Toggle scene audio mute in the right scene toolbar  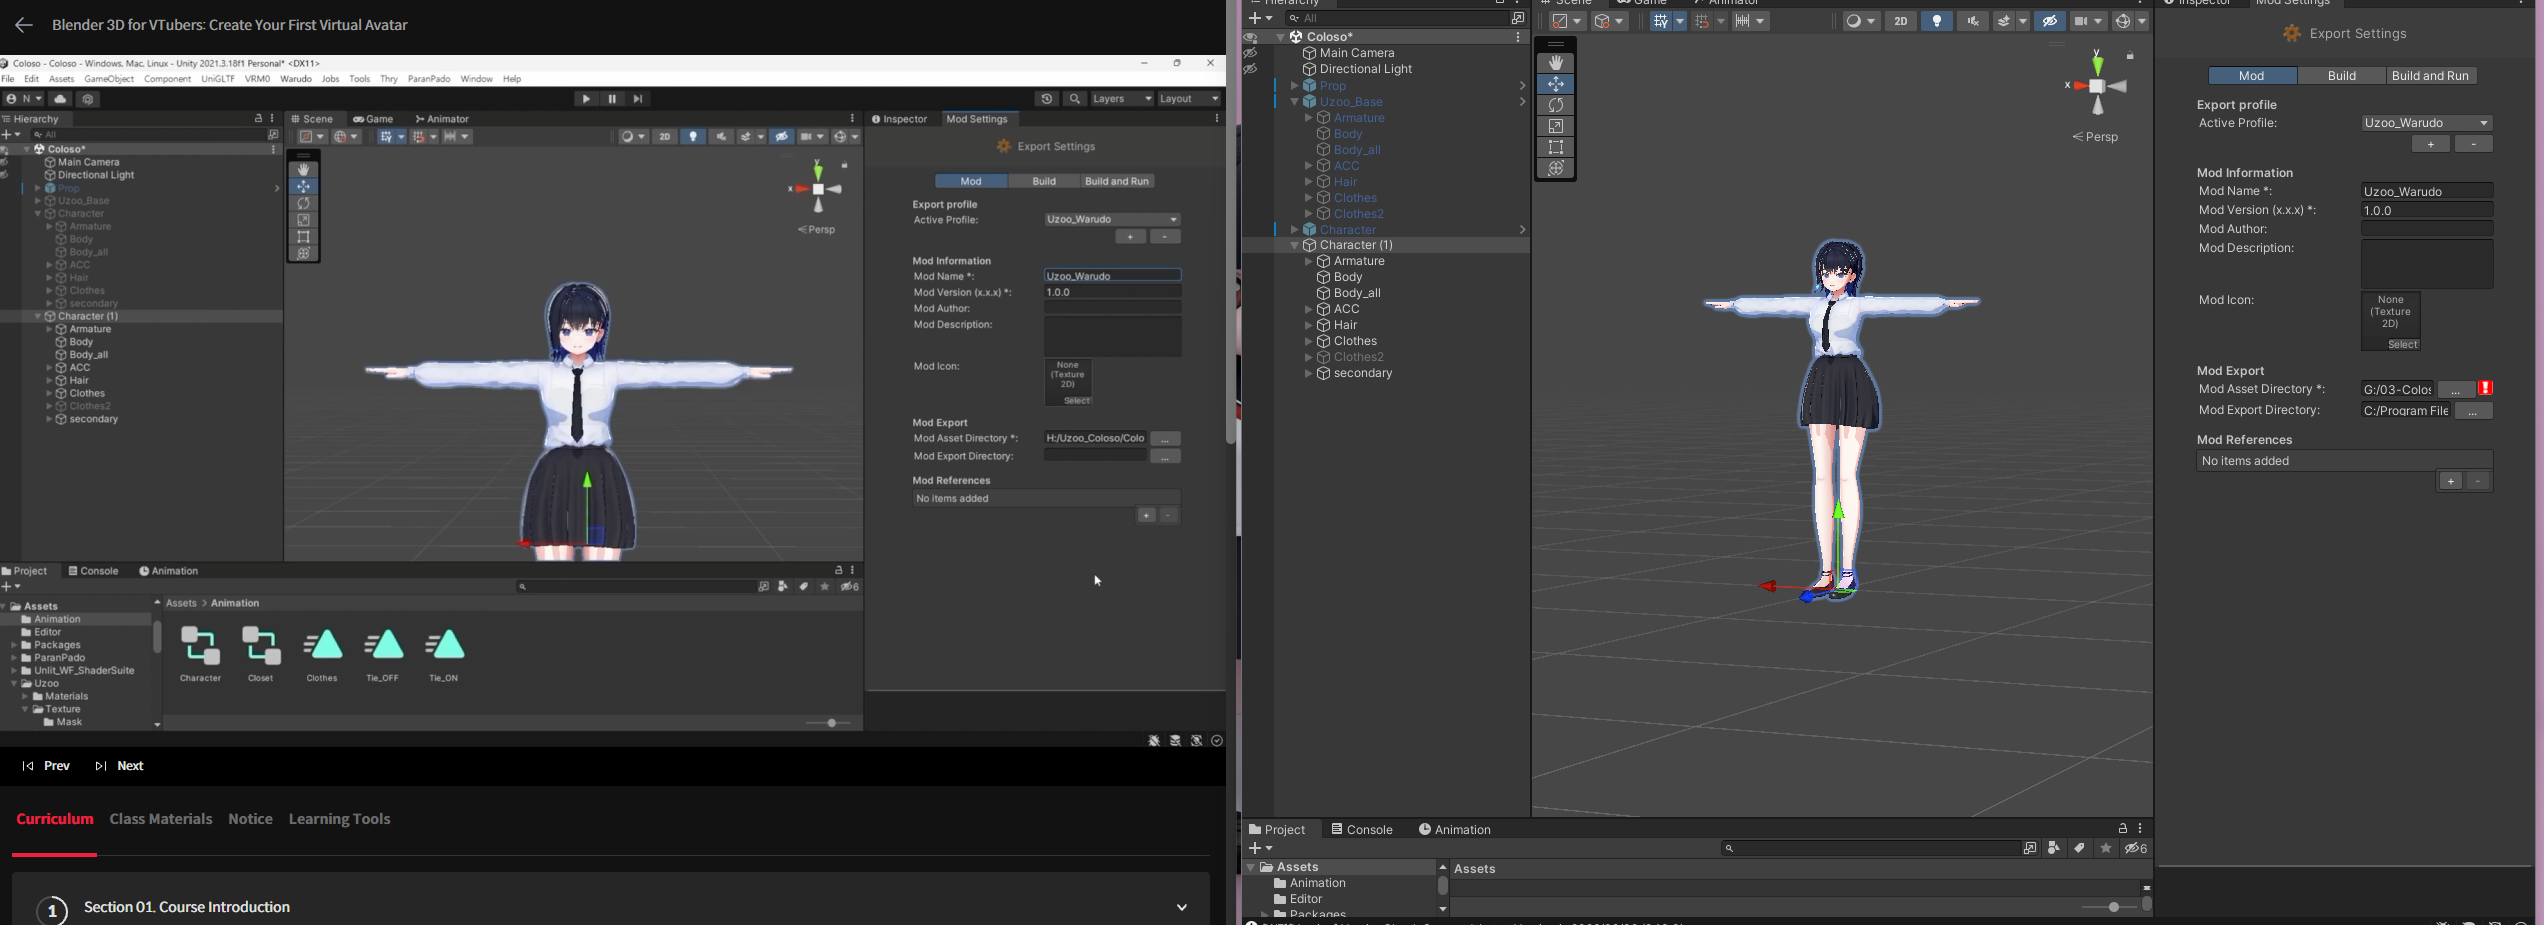tap(1973, 21)
